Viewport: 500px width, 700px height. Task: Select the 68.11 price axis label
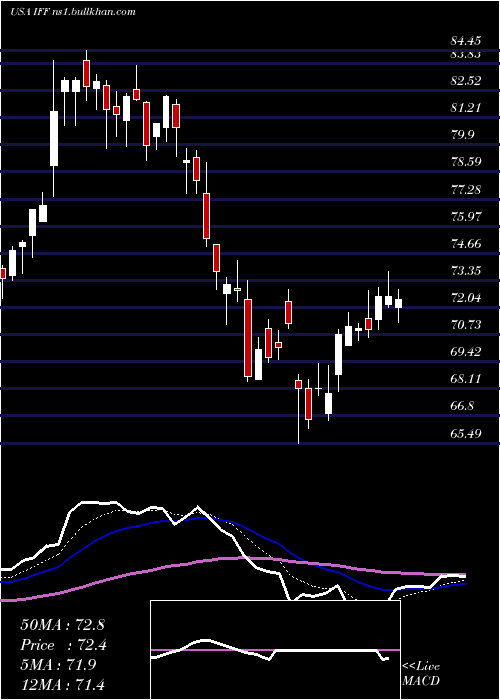point(466,379)
